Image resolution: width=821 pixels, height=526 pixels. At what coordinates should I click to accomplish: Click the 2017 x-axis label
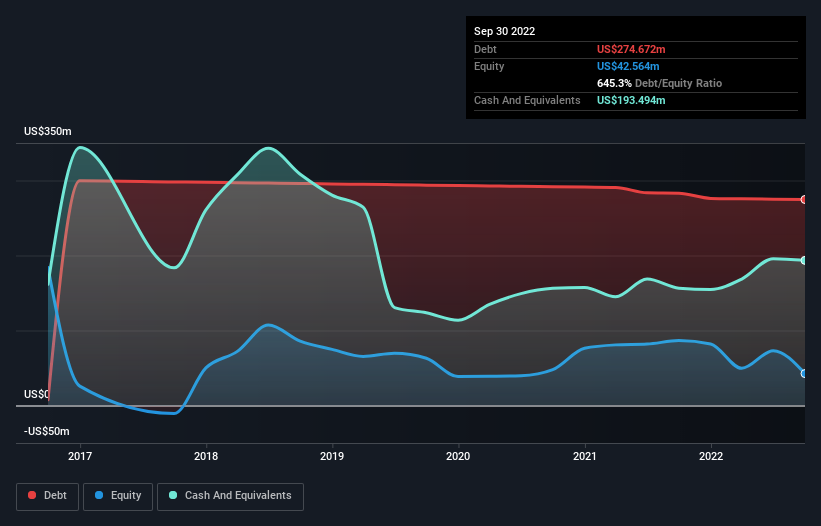coord(80,456)
